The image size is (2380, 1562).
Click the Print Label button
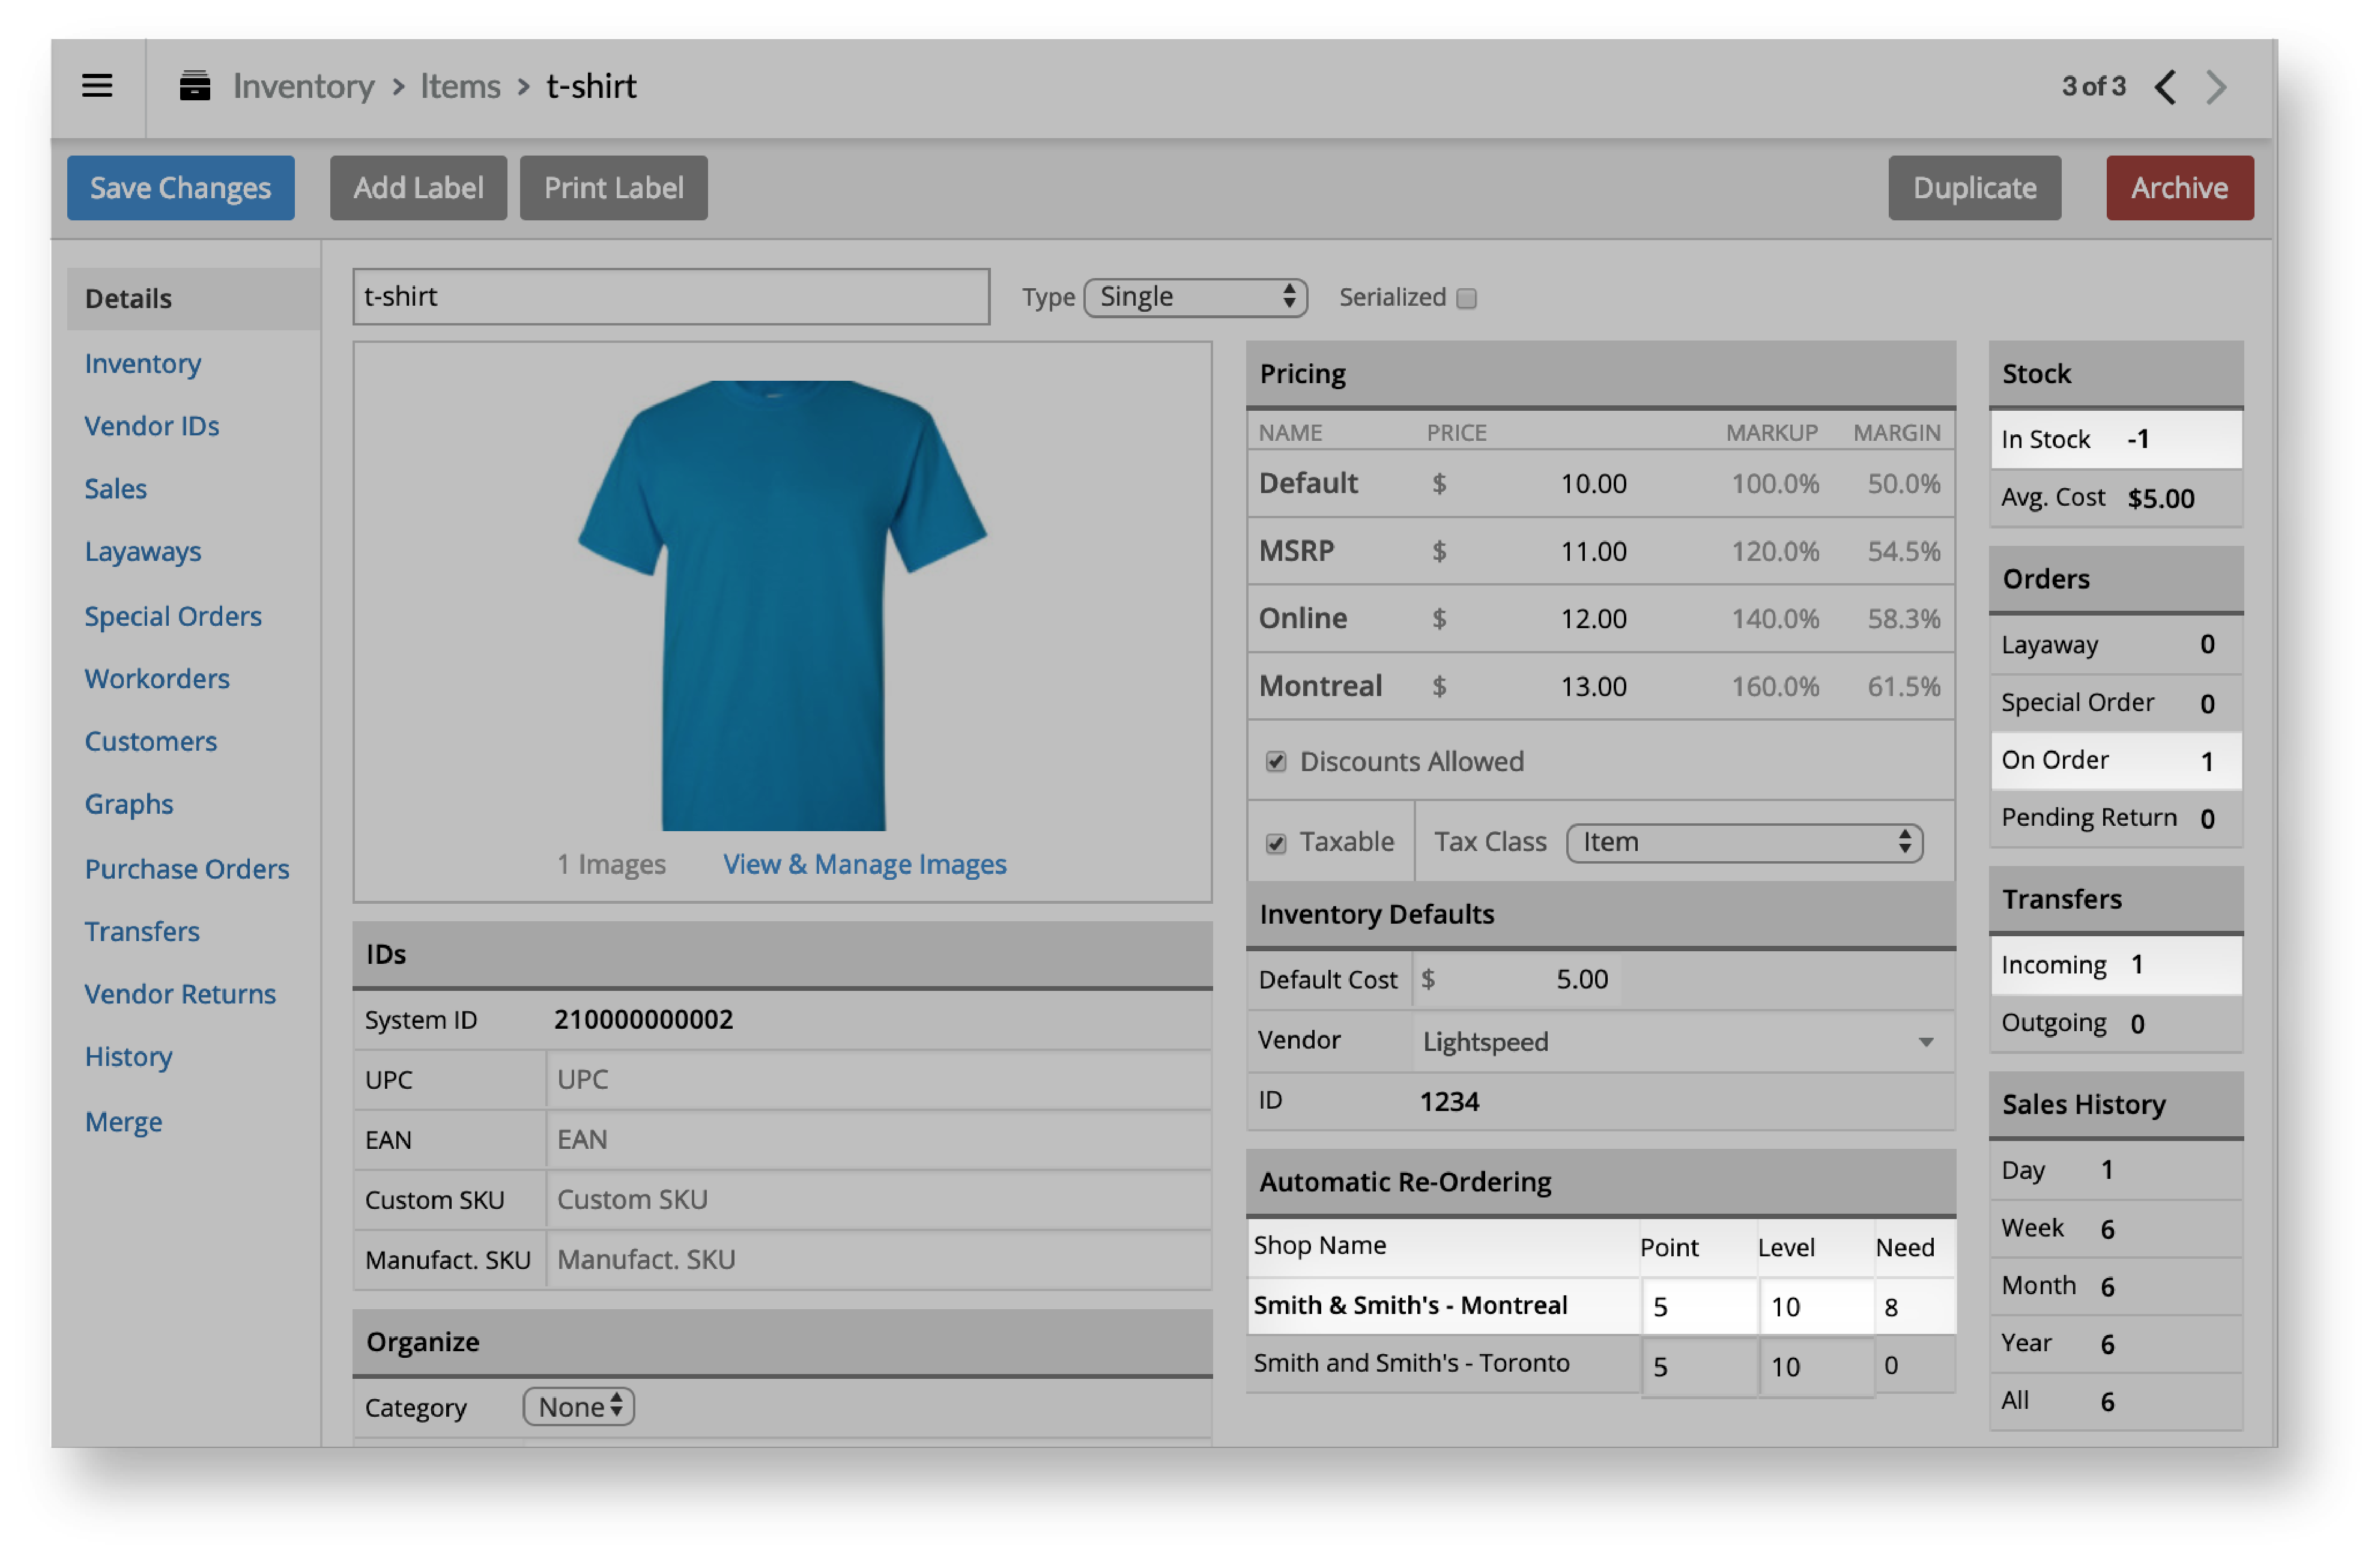[614, 188]
